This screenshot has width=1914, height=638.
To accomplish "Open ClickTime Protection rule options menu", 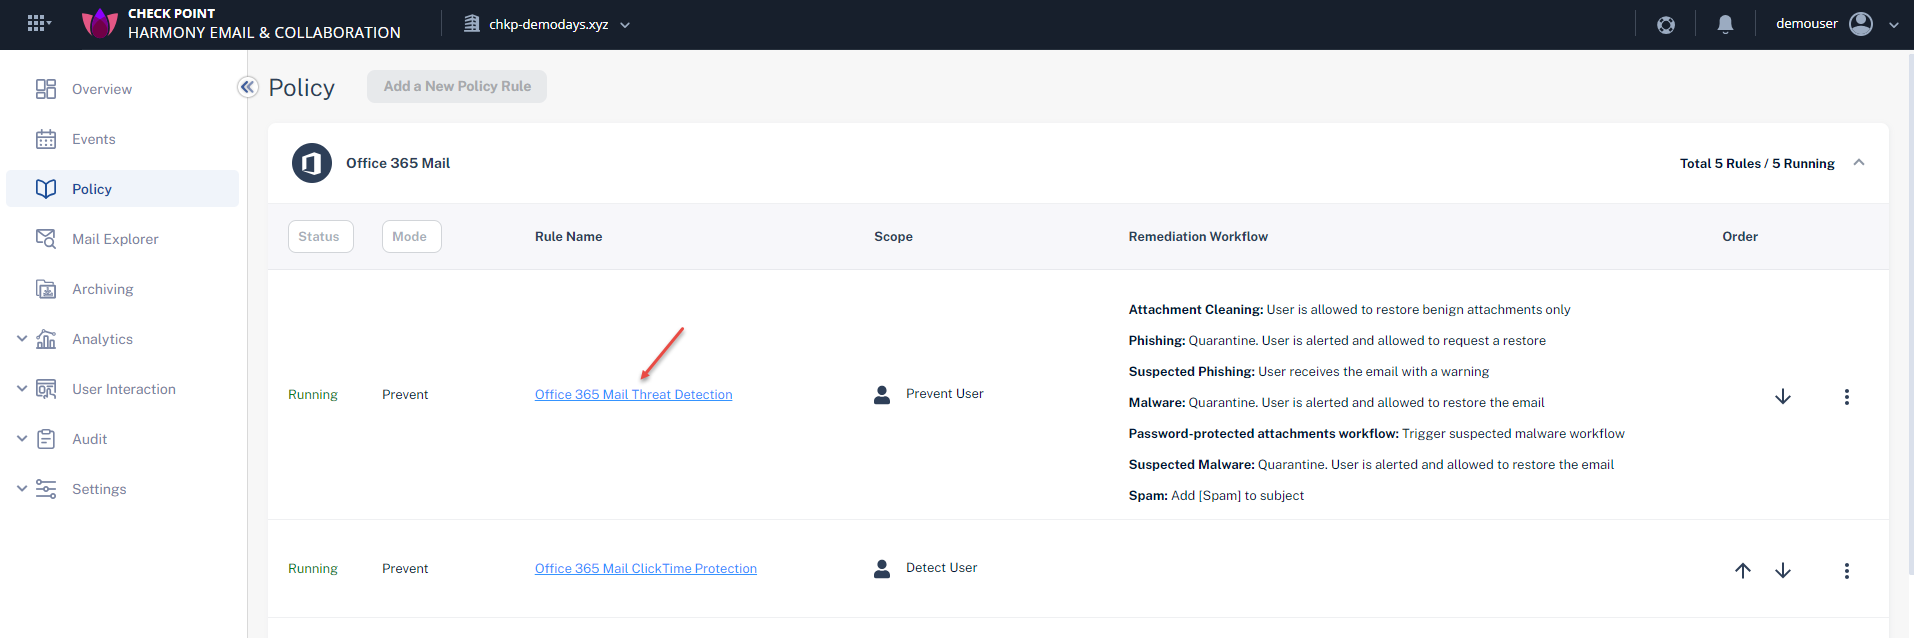I will [x=1847, y=571].
